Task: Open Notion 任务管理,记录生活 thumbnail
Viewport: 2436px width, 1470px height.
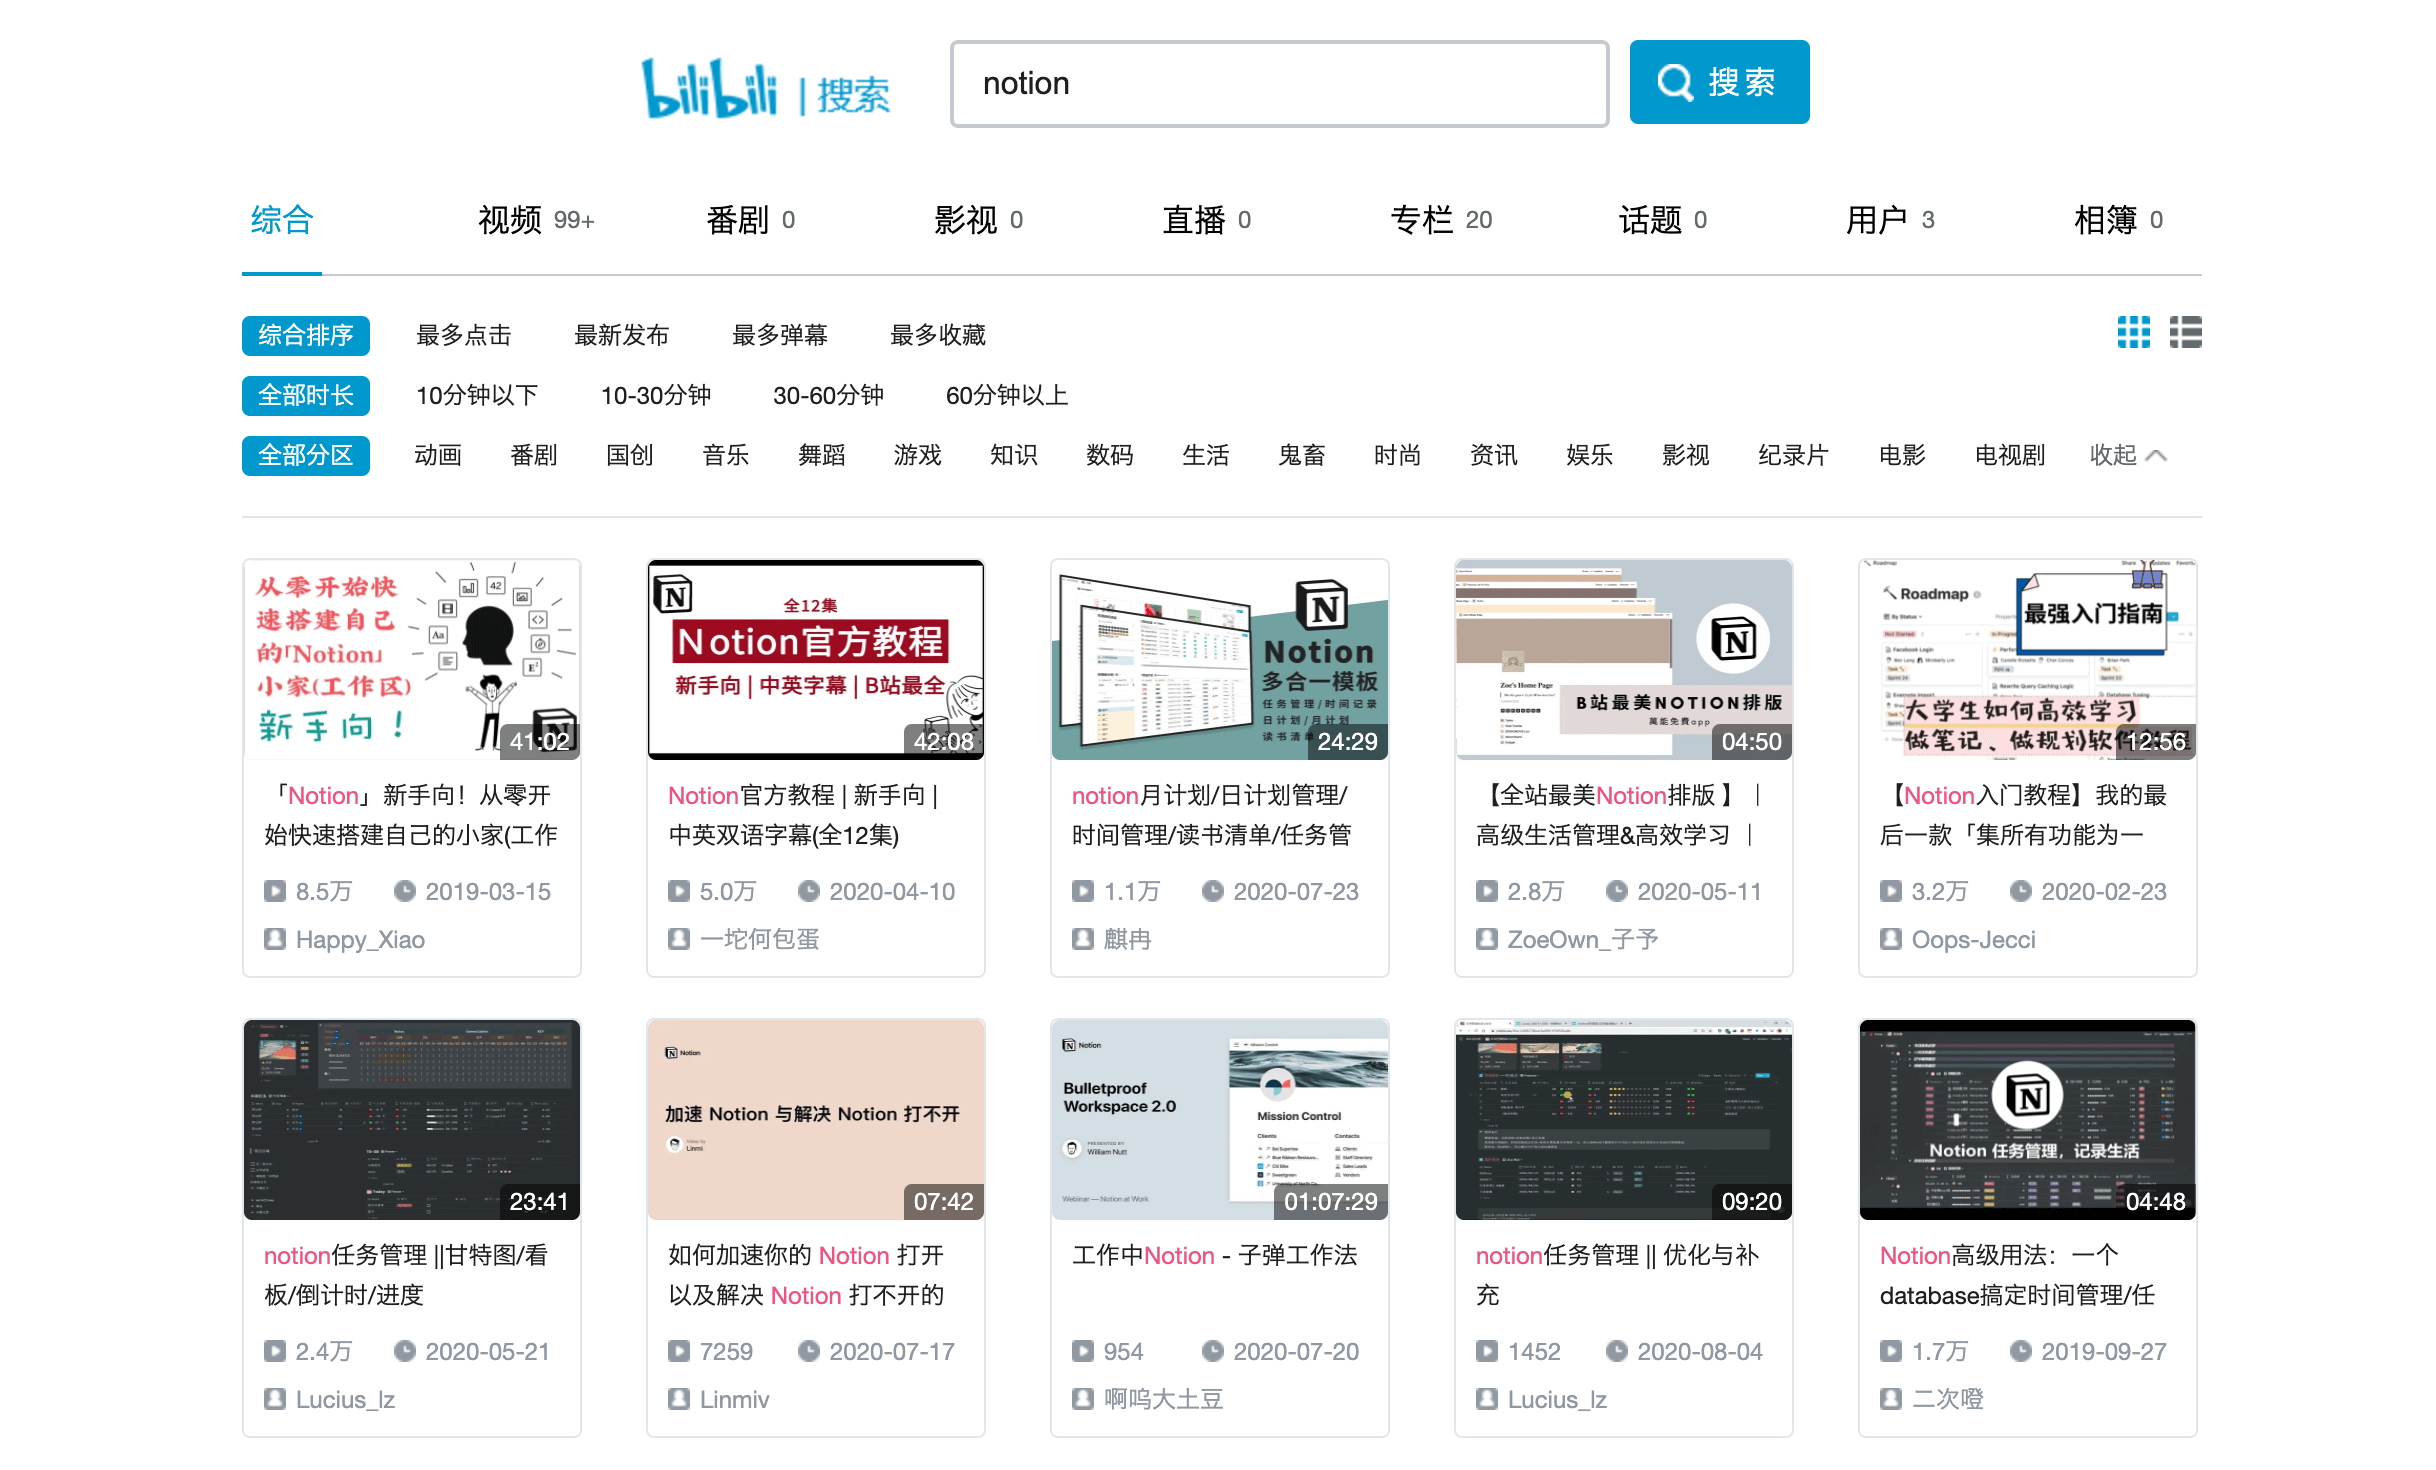Action: click(x=2028, y=1120)
